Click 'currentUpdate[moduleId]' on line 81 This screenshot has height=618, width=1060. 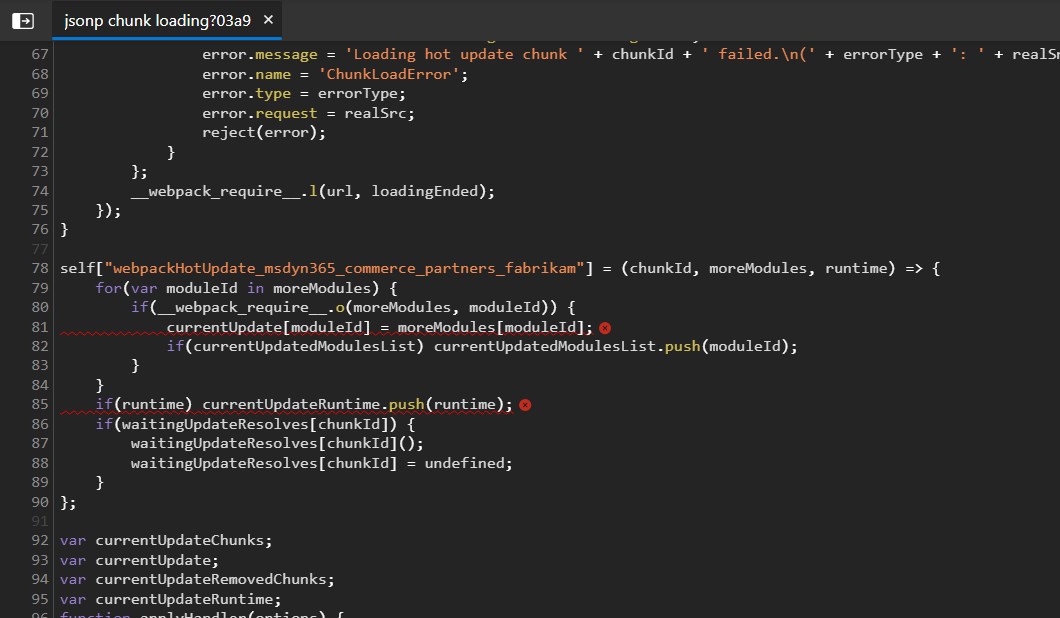(268, 327)
